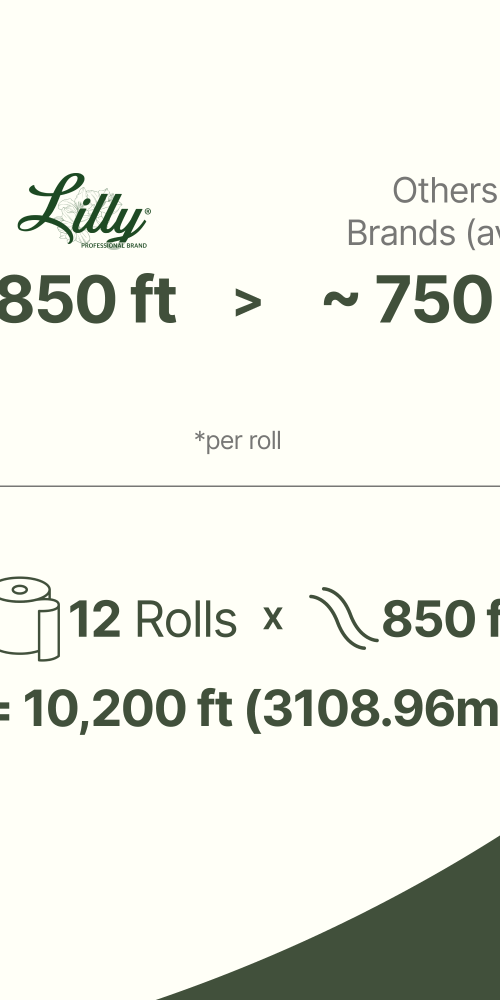Click the greater-than comparison symbol
This screenshot has height=1000, width=500.
click(248, 302)
